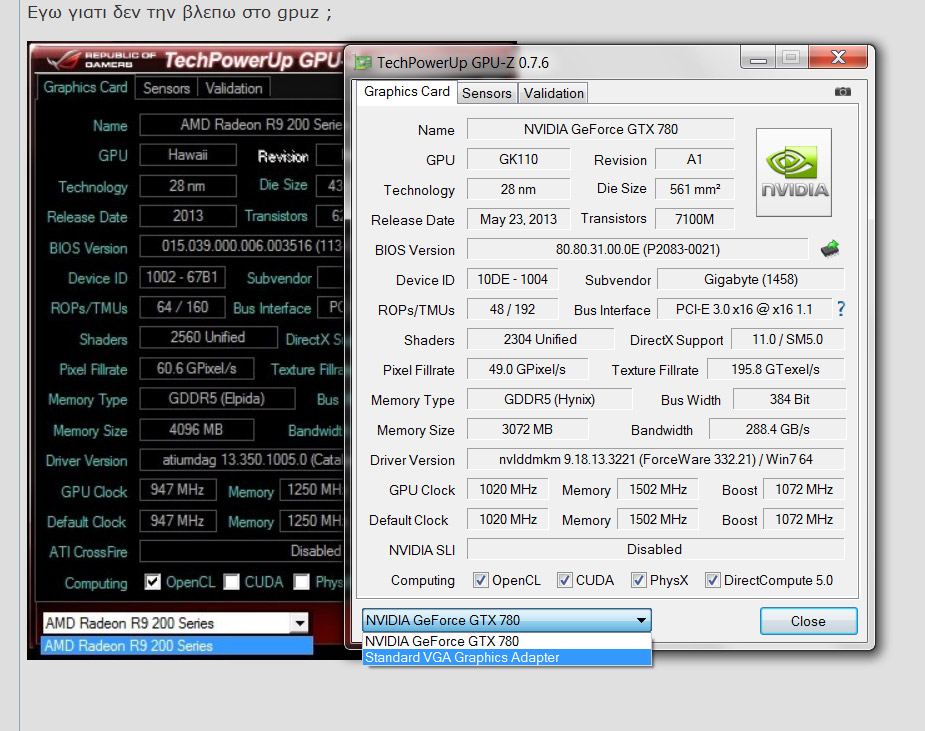
Task: Click the GDDR5 (Elpida) memory type value
Action: click(x=217, y=398)
